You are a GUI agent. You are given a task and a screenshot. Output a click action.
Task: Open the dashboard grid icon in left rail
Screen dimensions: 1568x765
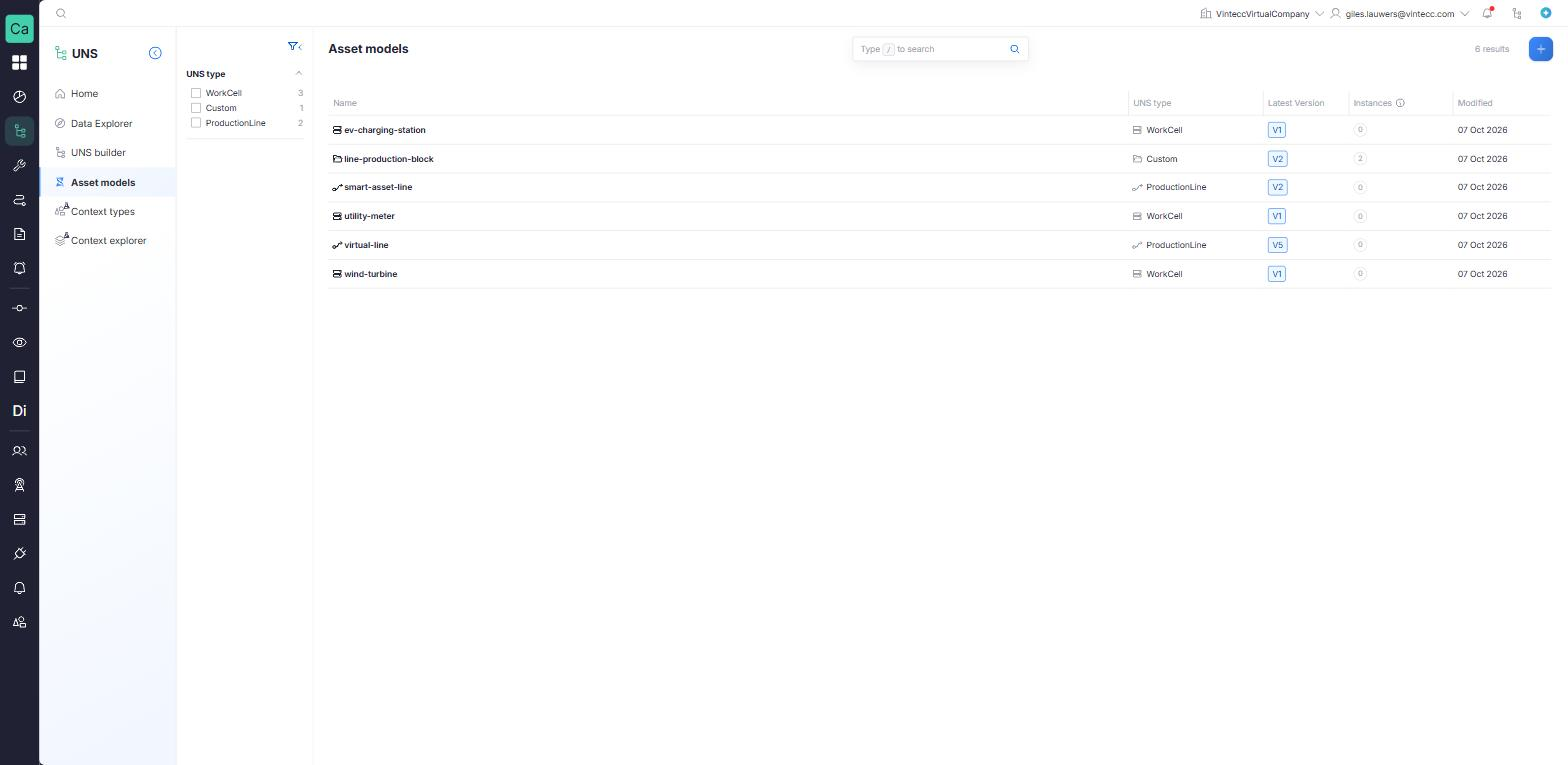pyautogui.click(x=19, y=63)
